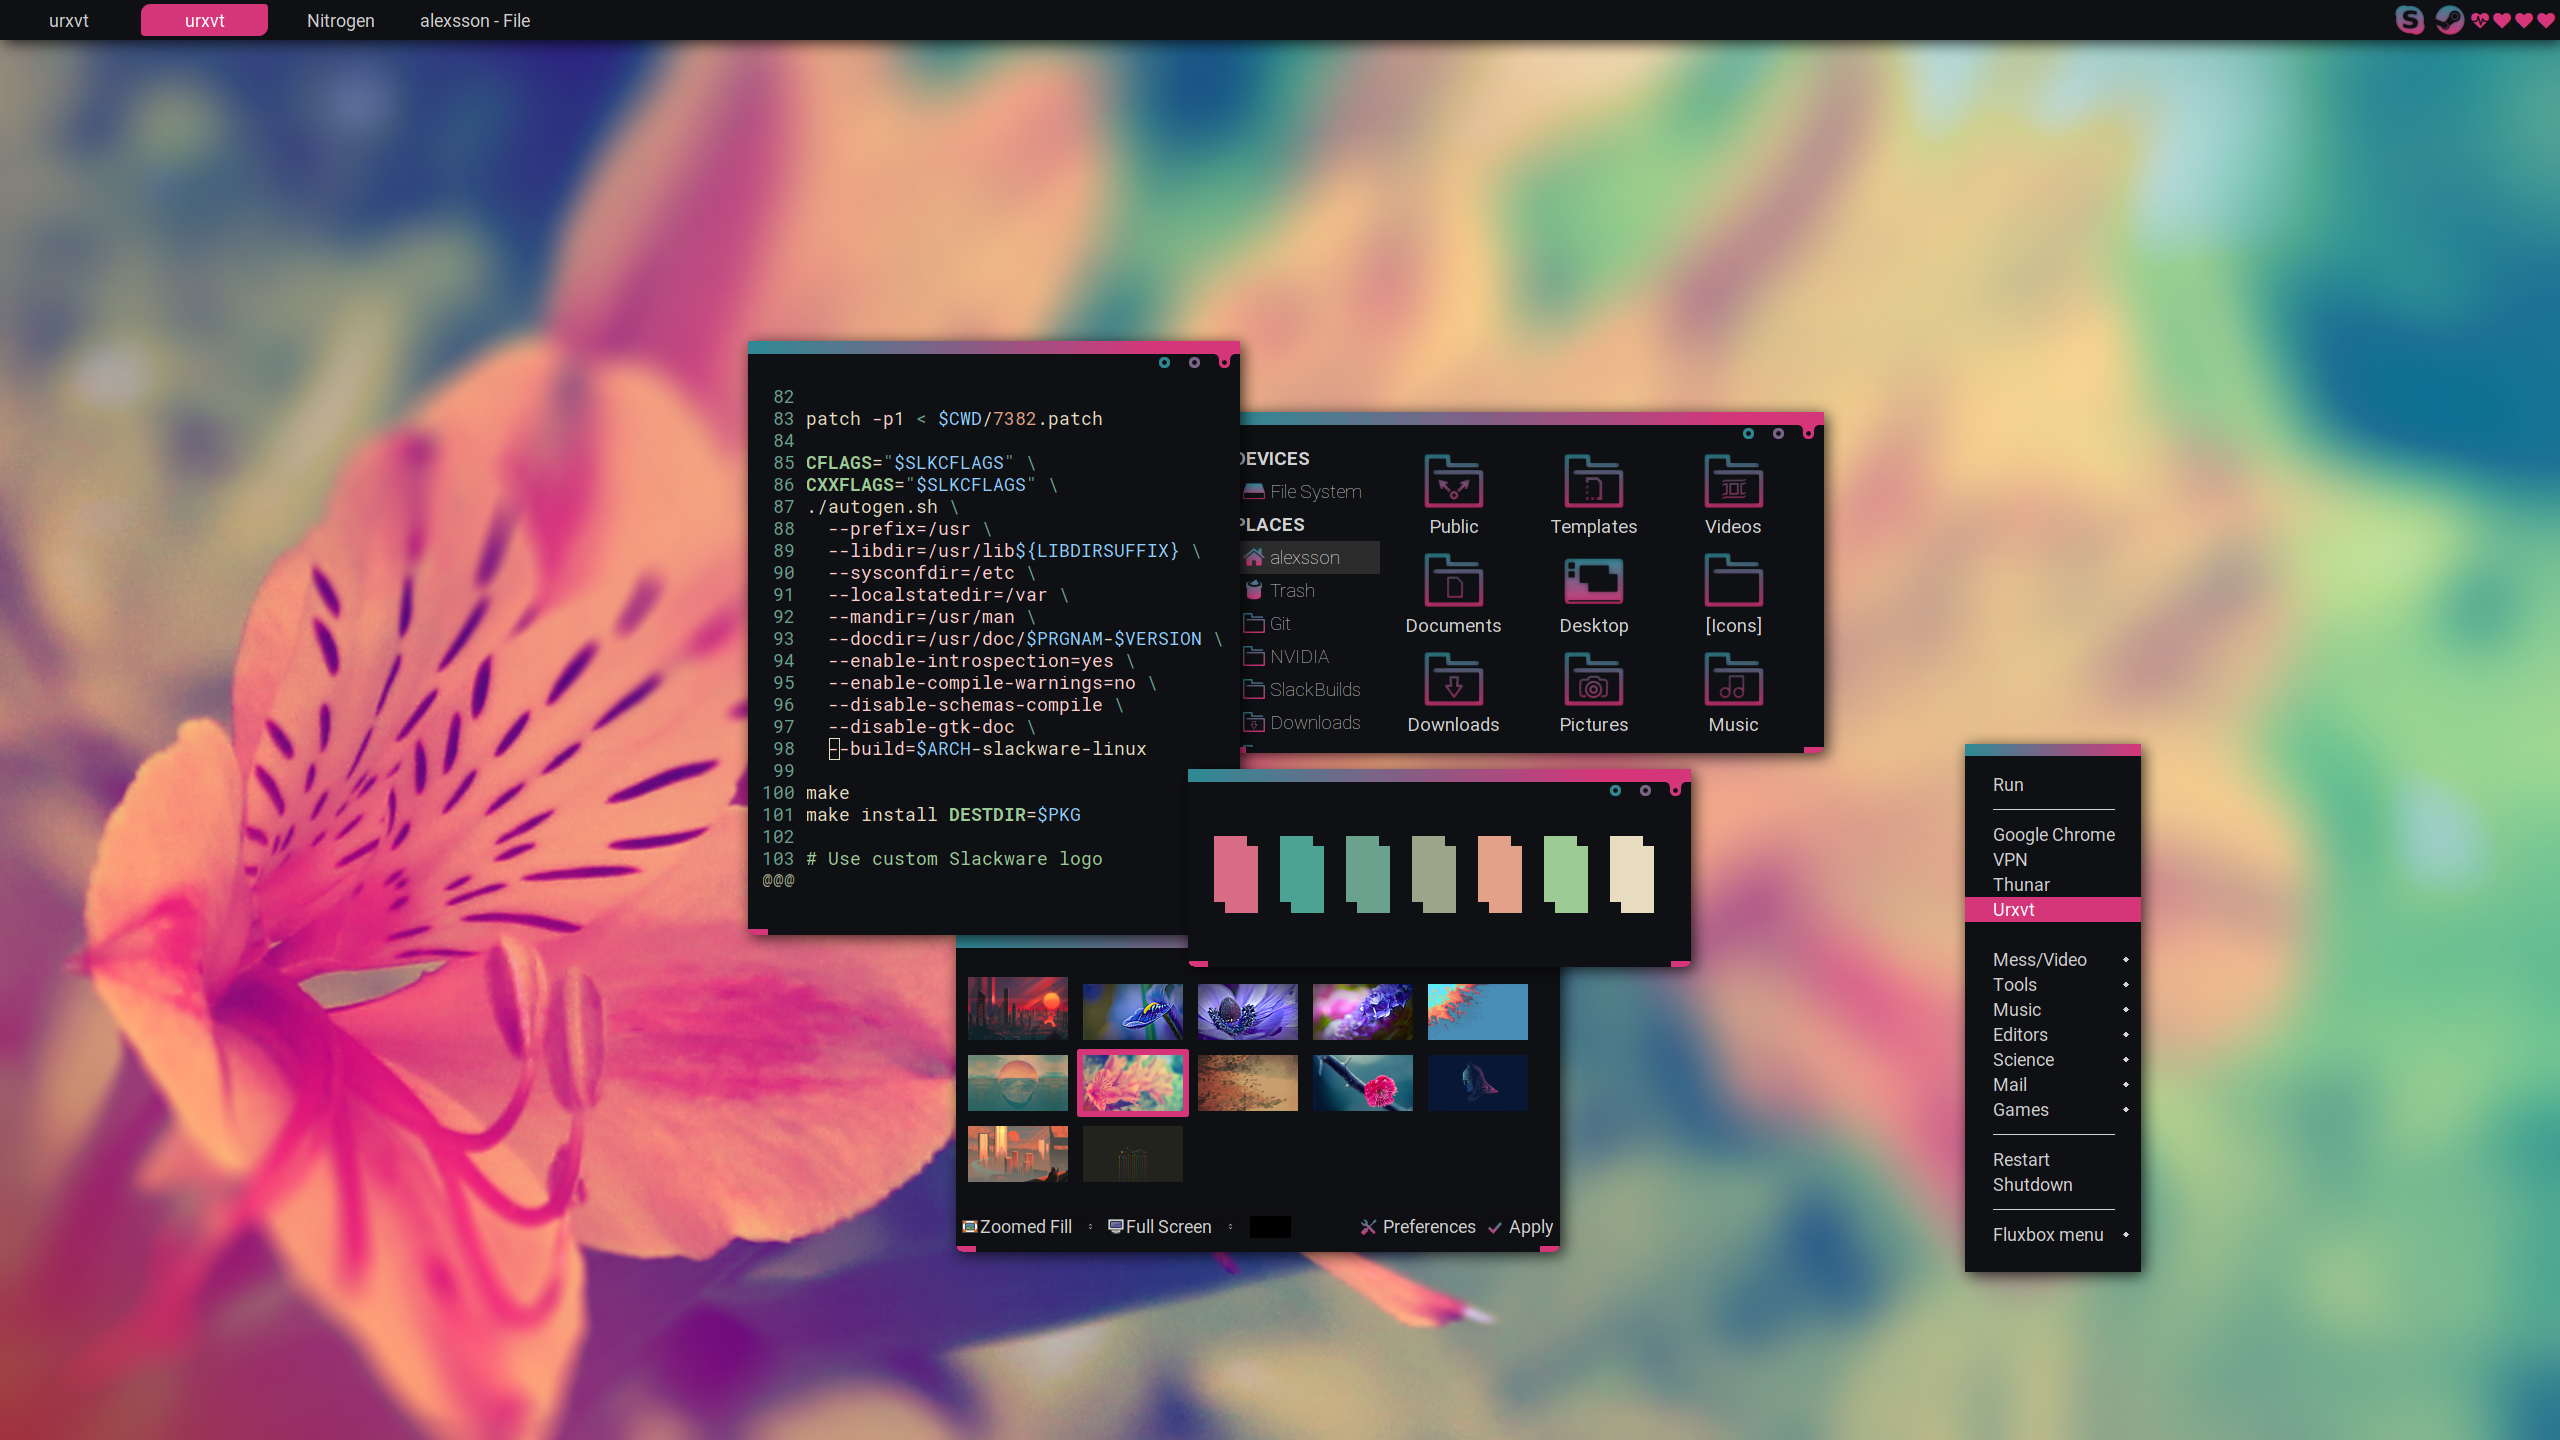
Task: Expand the Mess/Video submenu
Action: click(2040, 959)
